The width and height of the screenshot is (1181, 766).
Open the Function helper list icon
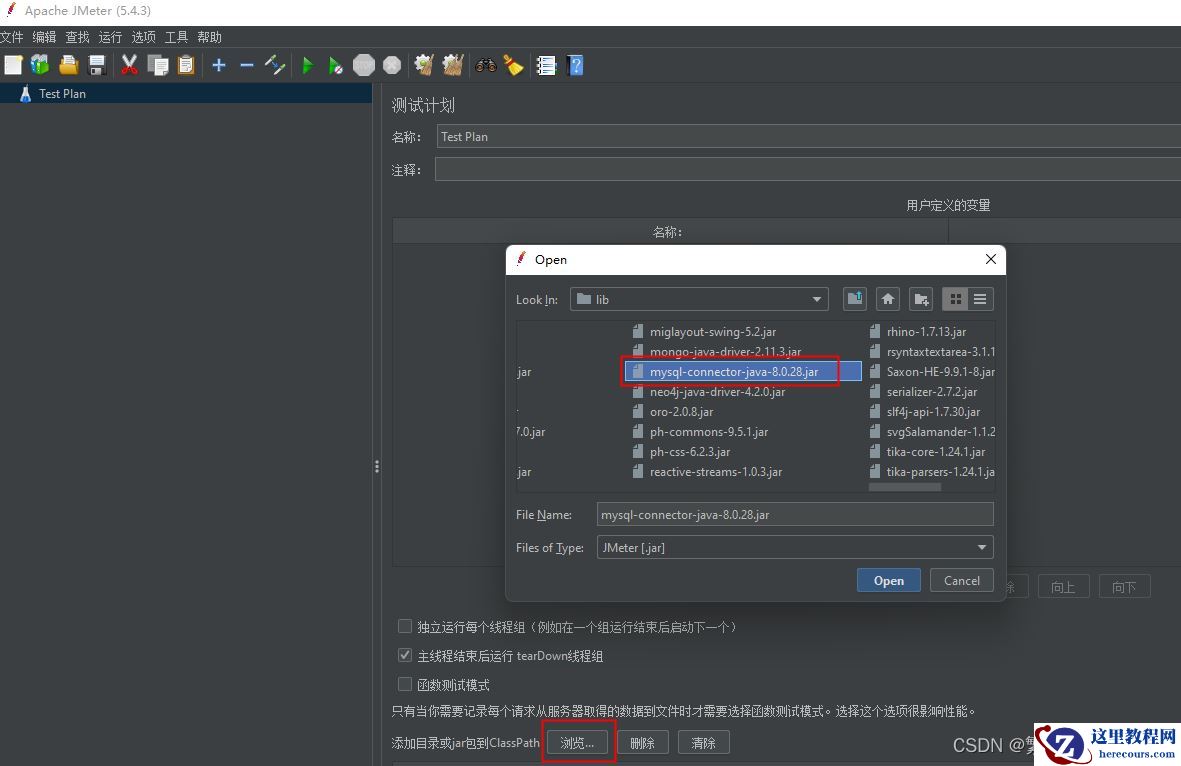tap(546, 66)
